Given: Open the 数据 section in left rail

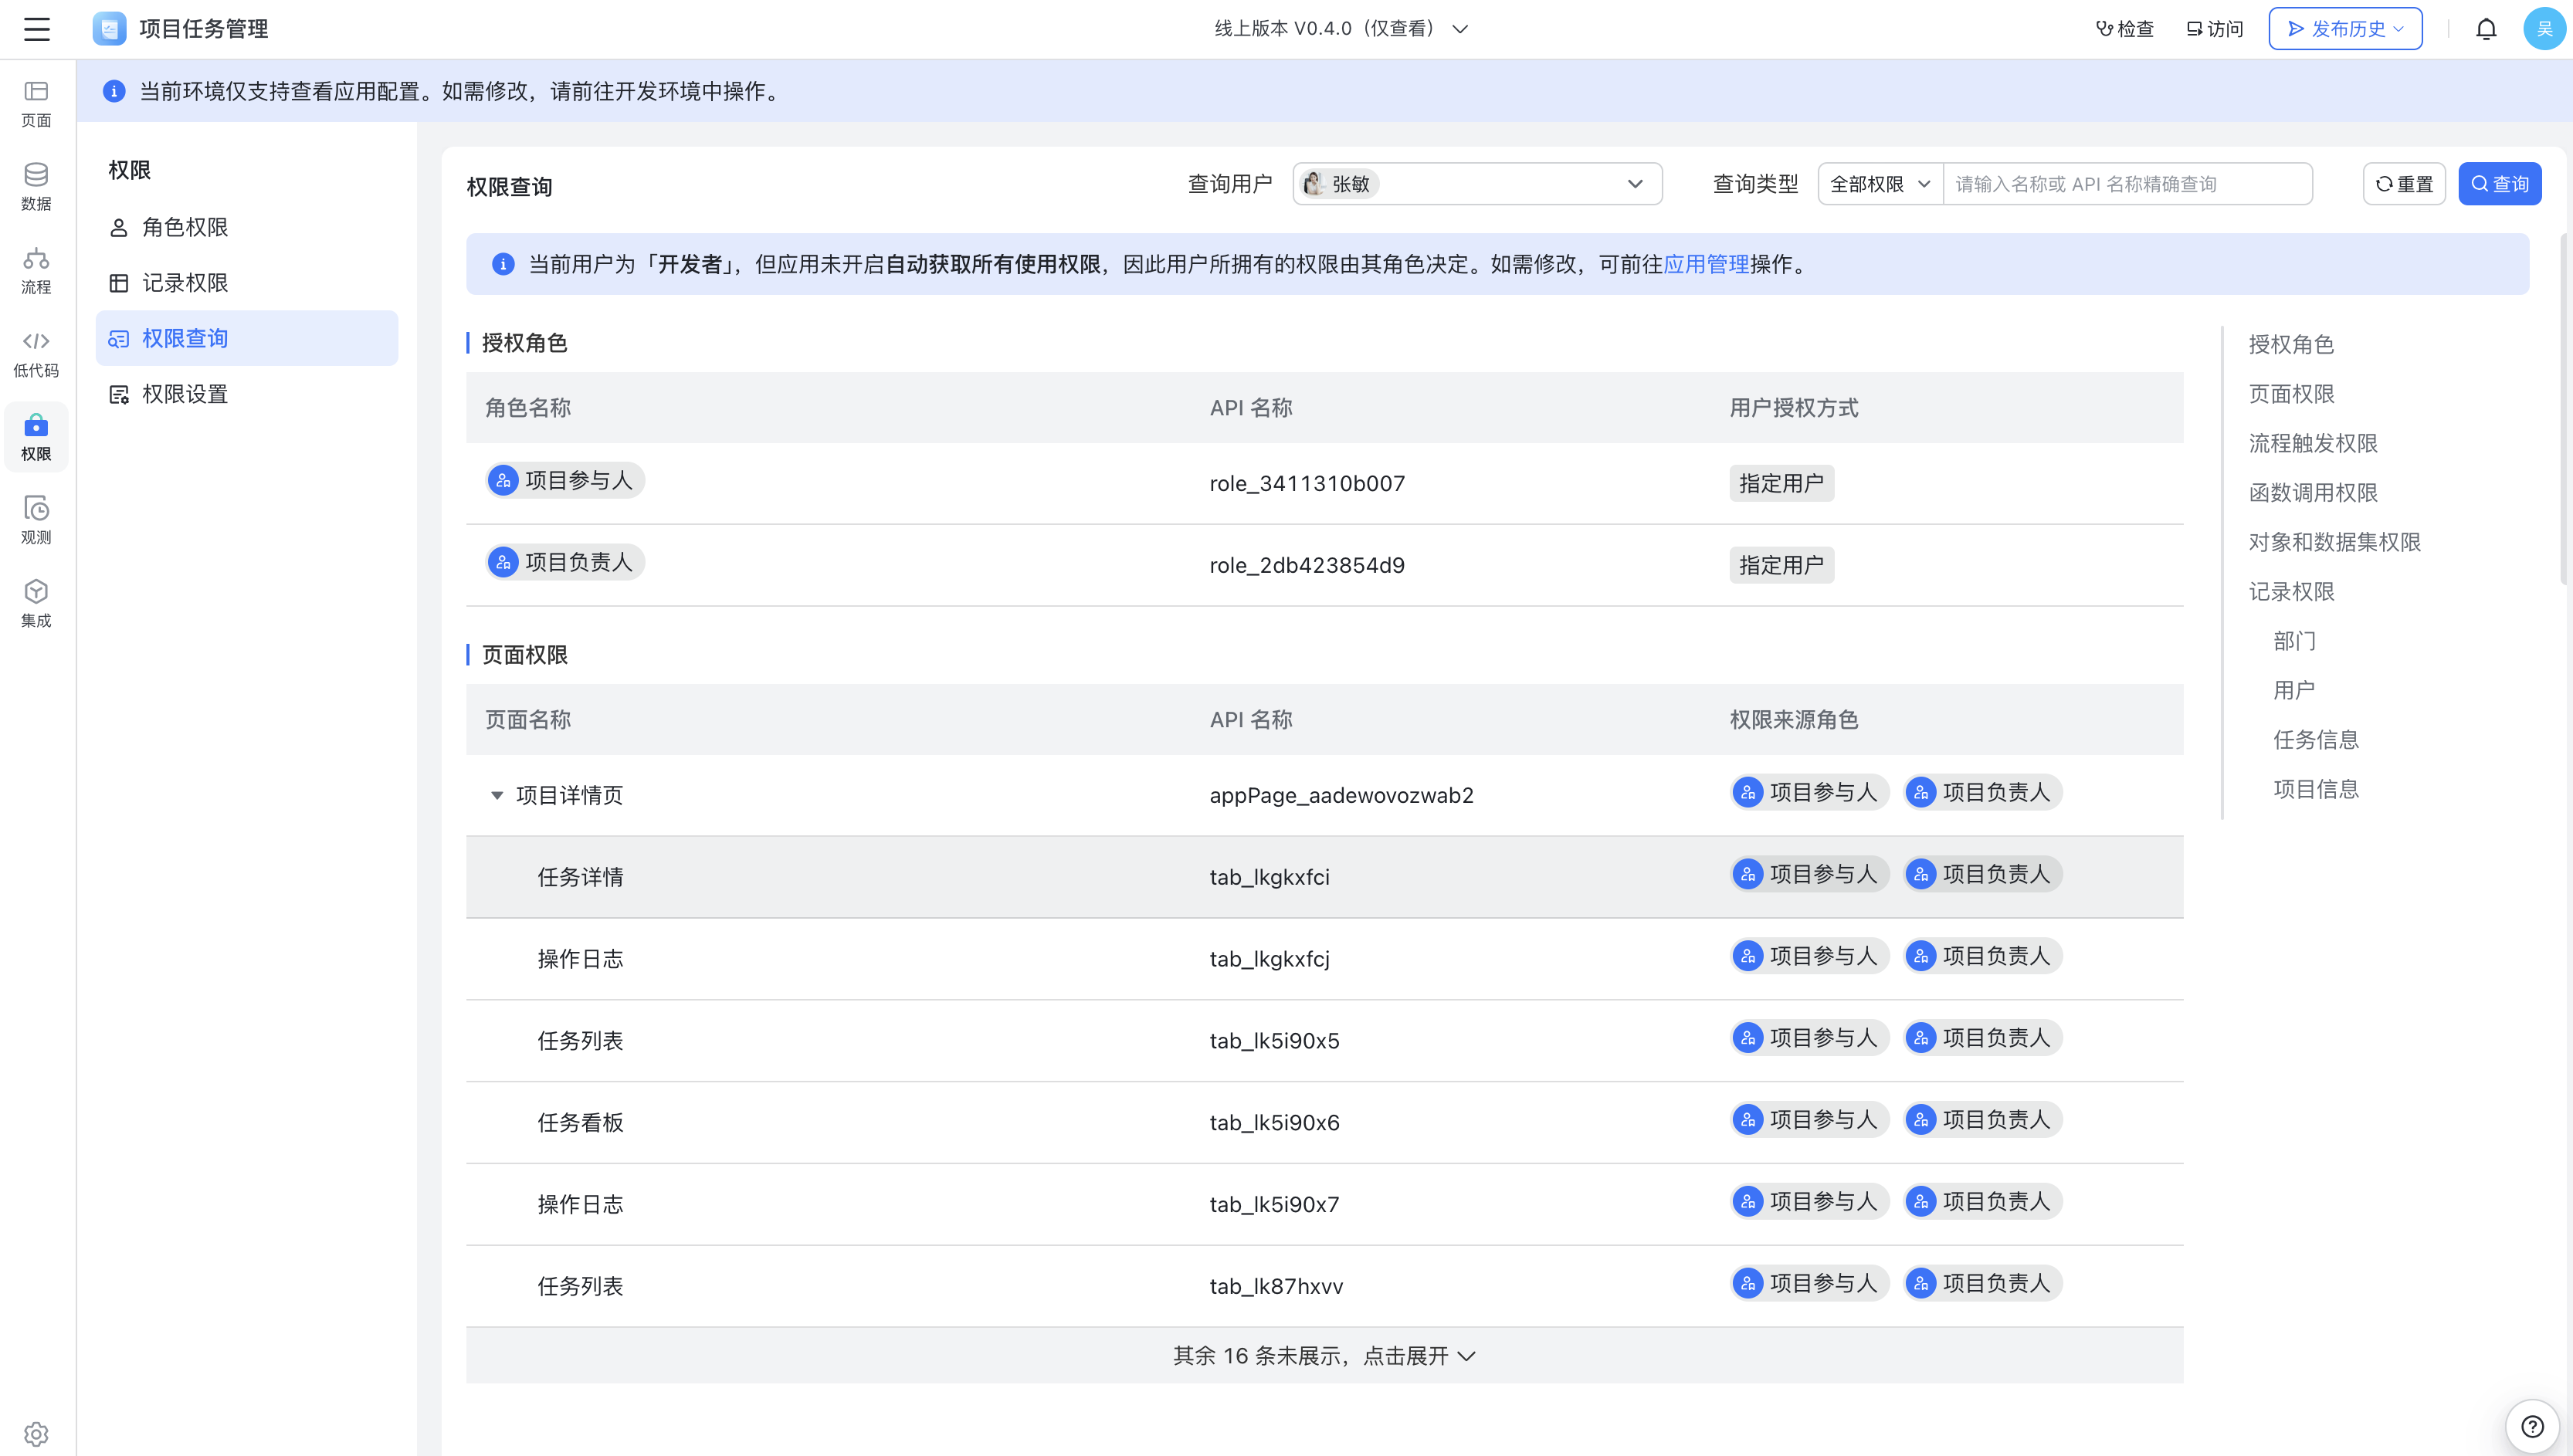Looking at the screenshot, I should point(36,187).
